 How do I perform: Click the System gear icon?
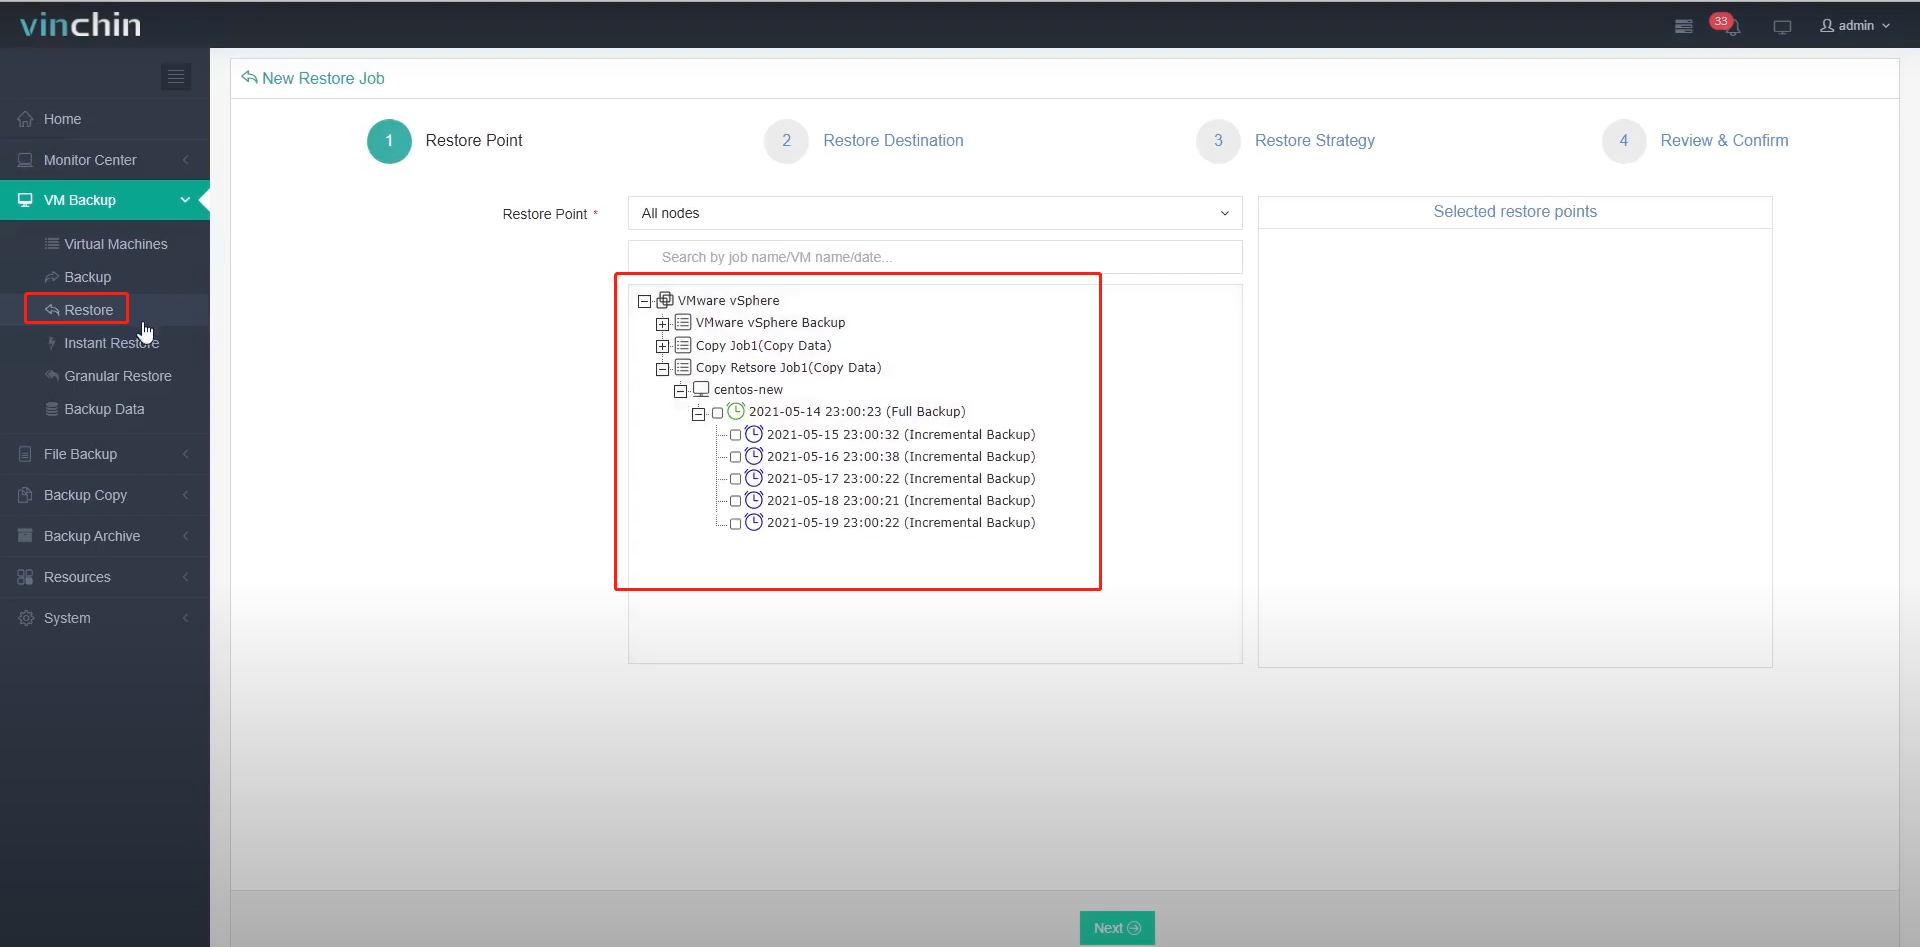tap(25, 618)
